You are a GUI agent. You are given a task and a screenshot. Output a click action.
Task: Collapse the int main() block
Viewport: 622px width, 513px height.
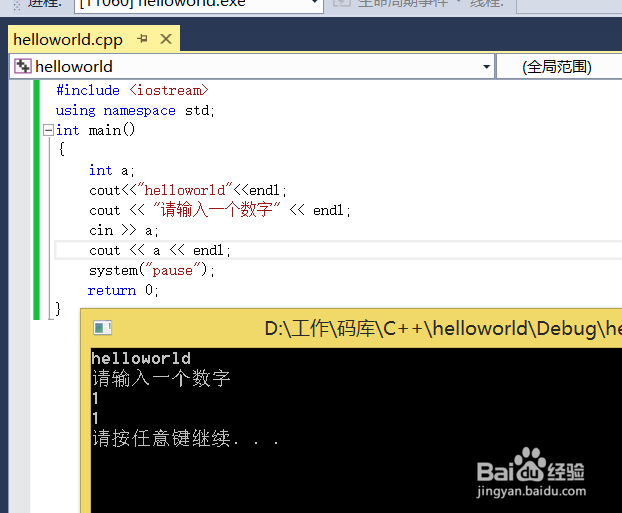(48, 130)
